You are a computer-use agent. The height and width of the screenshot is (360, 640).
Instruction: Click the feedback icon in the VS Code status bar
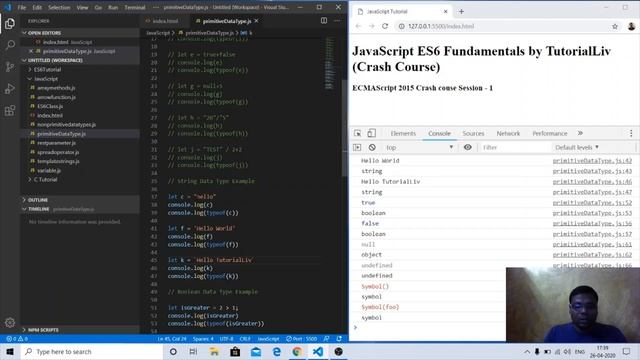tap(326, 339)
